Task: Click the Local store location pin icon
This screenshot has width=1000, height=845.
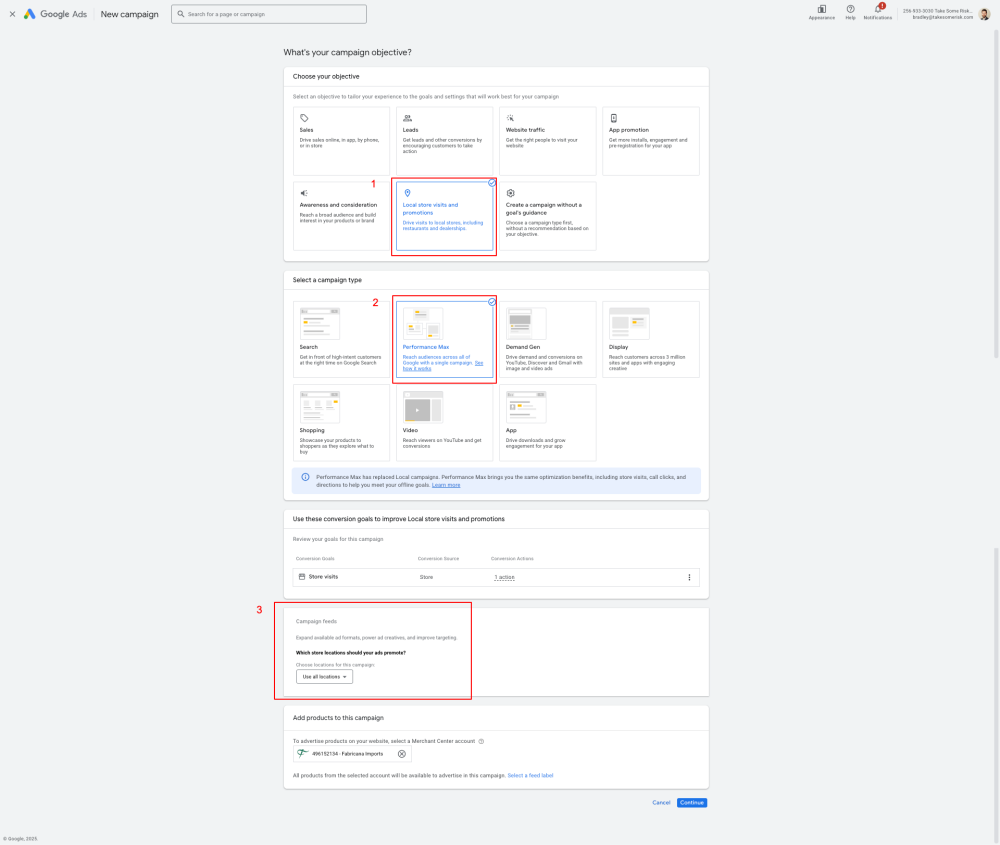Action: [408, 193]
